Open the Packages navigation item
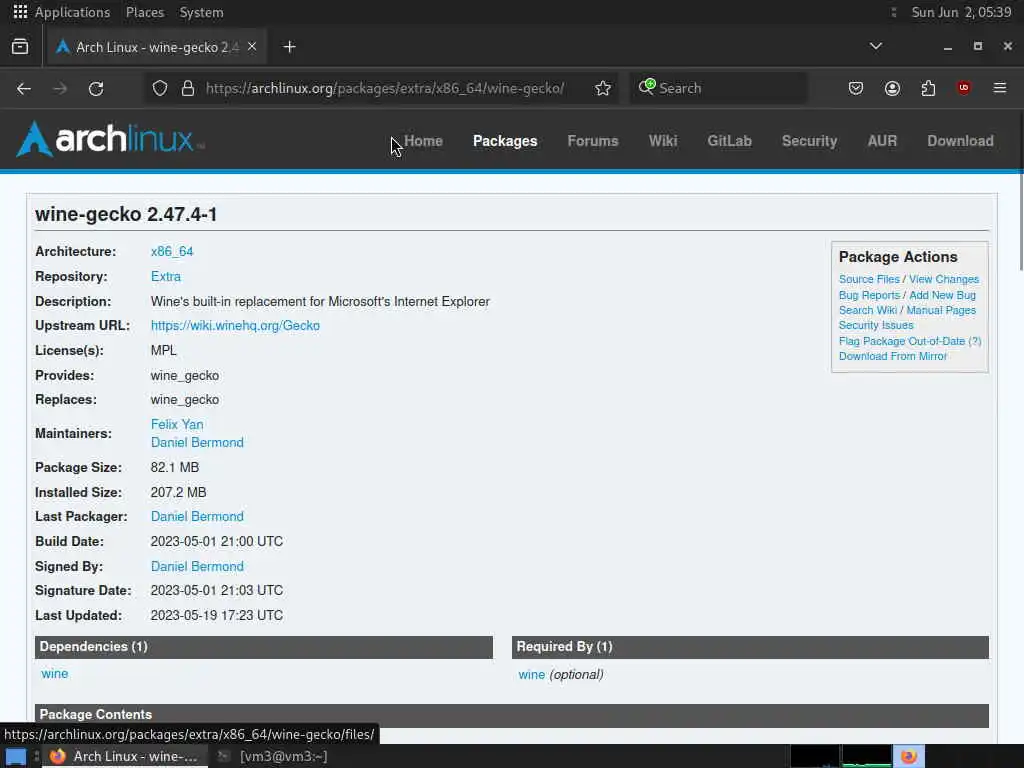 coord(505,141)
